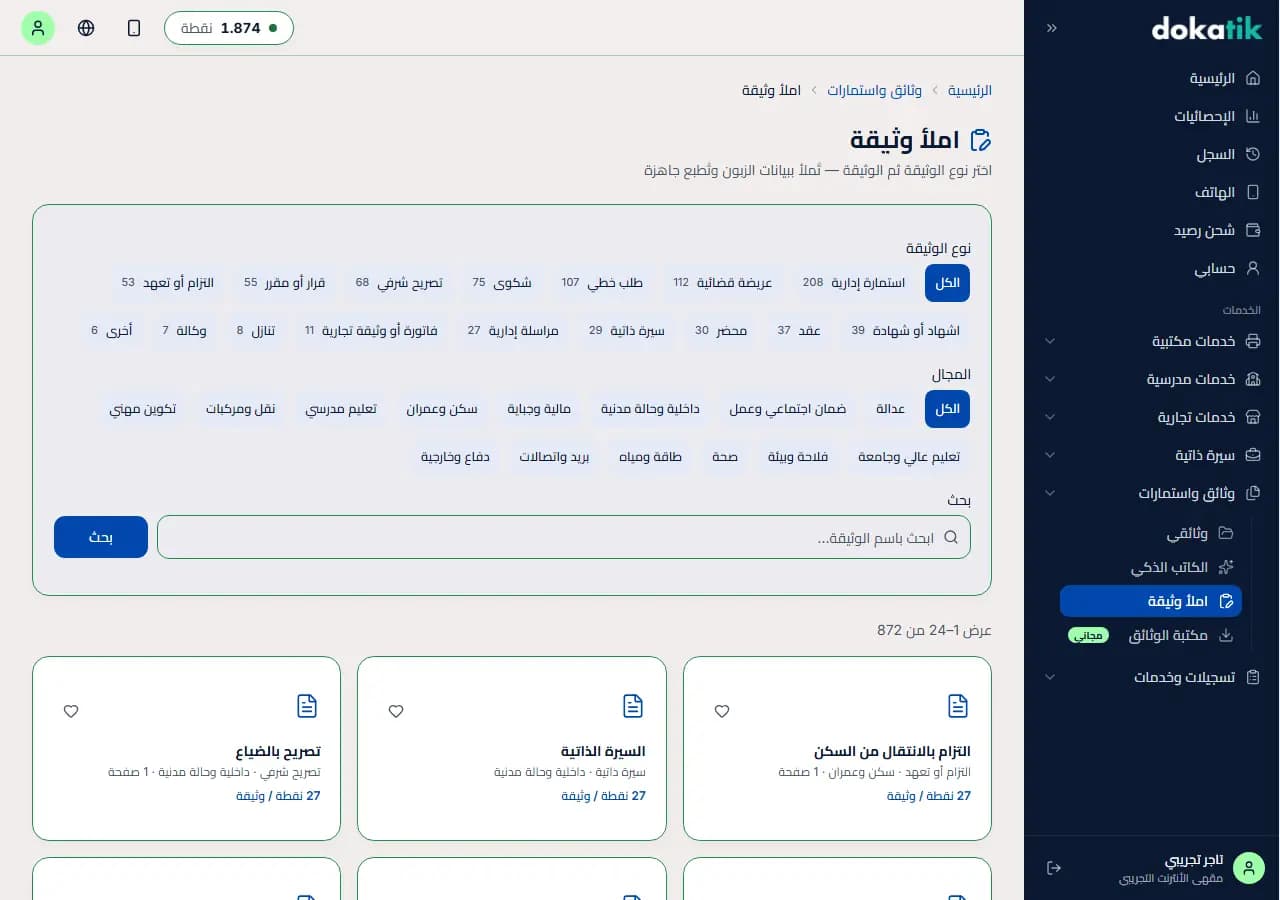1280x900 pixels.
Task: Filter by طلب خطي document type
Action: tap(602, 283)
